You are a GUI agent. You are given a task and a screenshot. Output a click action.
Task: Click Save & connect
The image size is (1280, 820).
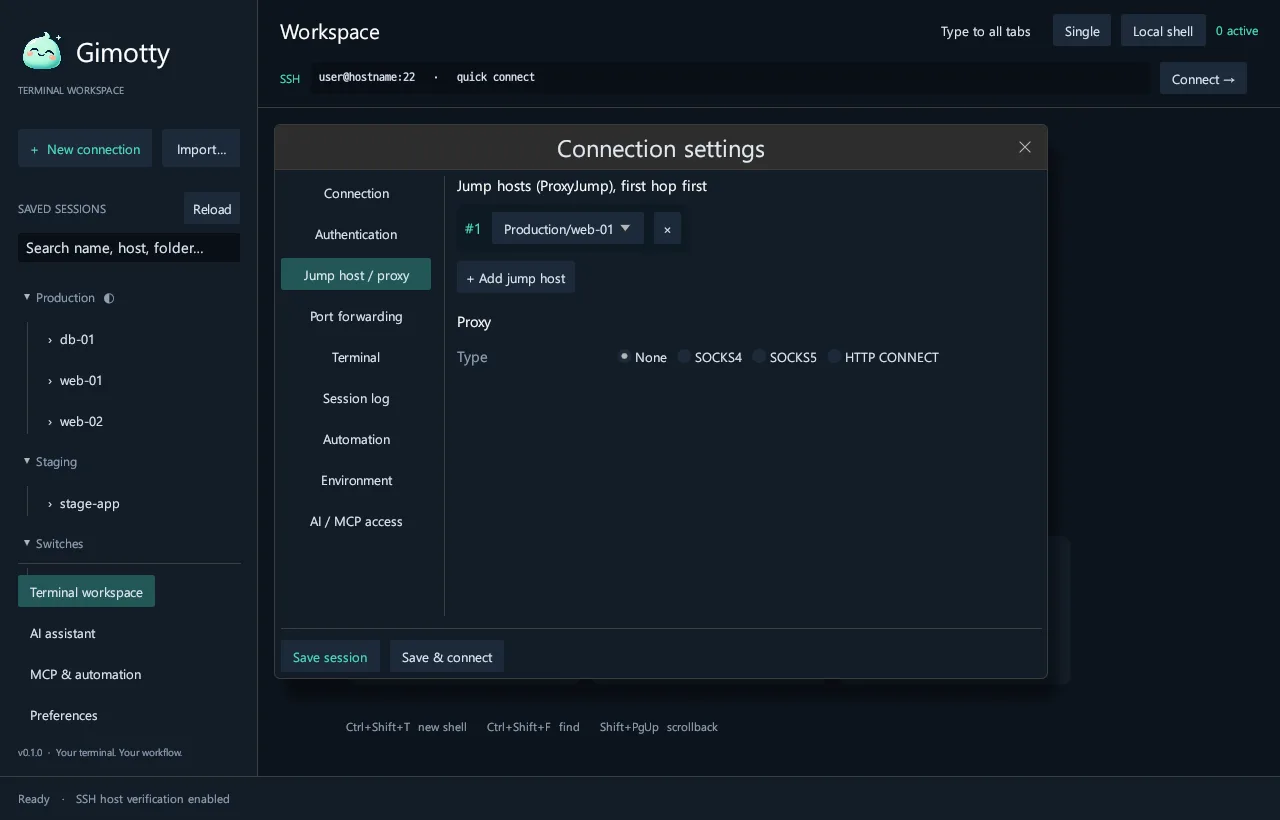tap(447, 657)
